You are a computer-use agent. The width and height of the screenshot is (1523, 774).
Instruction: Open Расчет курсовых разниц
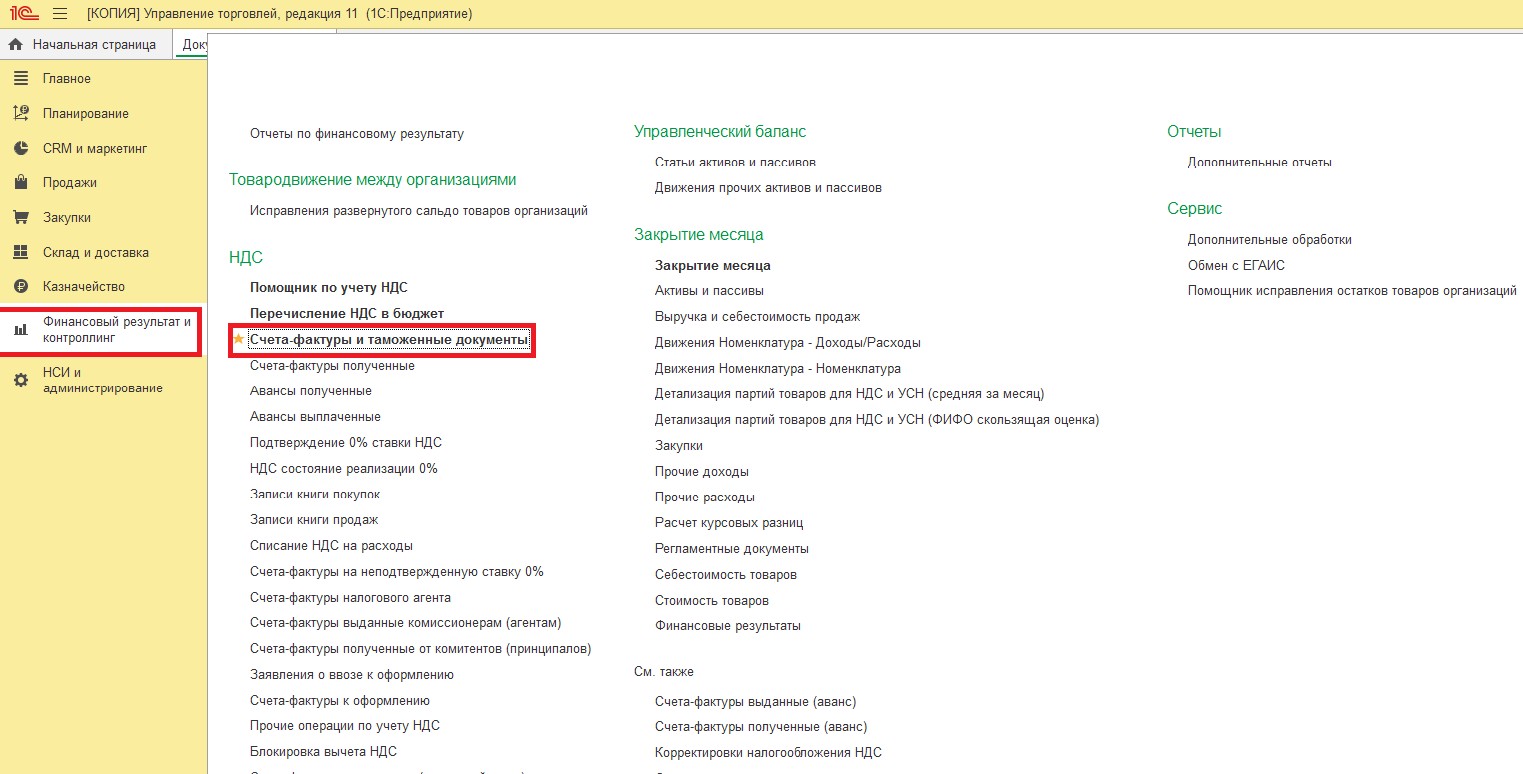[729, 523]
